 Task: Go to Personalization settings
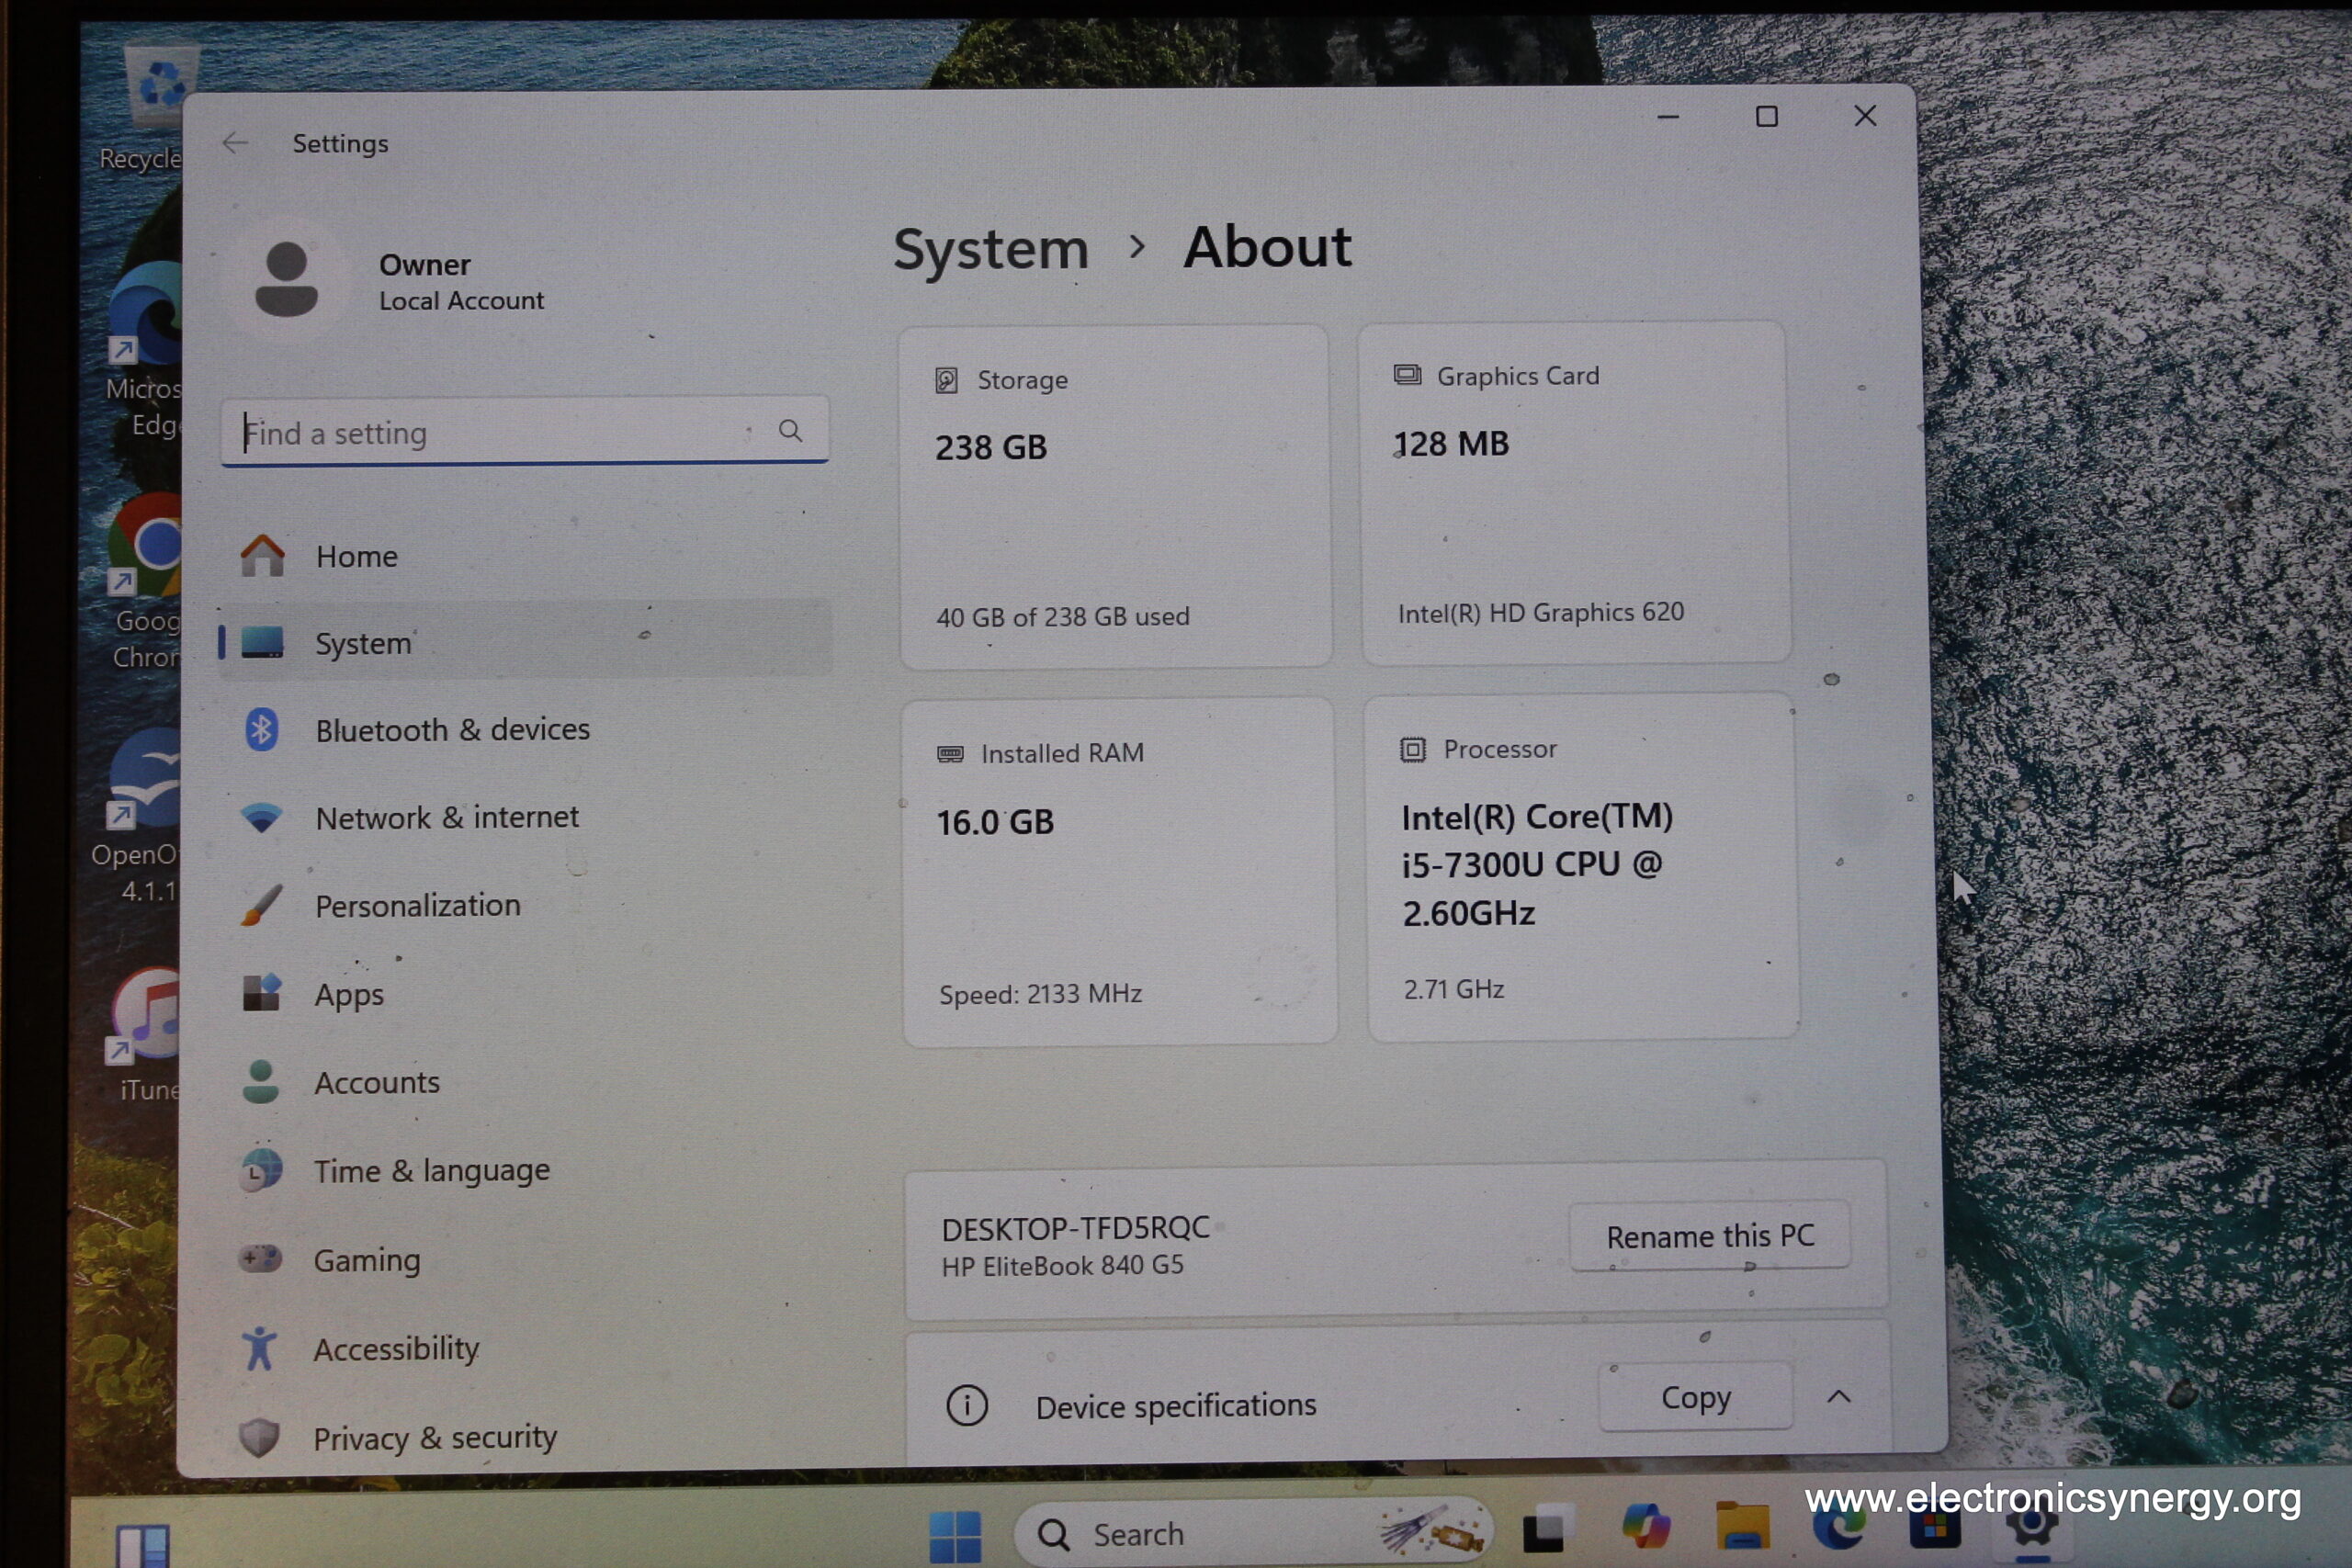417,906
